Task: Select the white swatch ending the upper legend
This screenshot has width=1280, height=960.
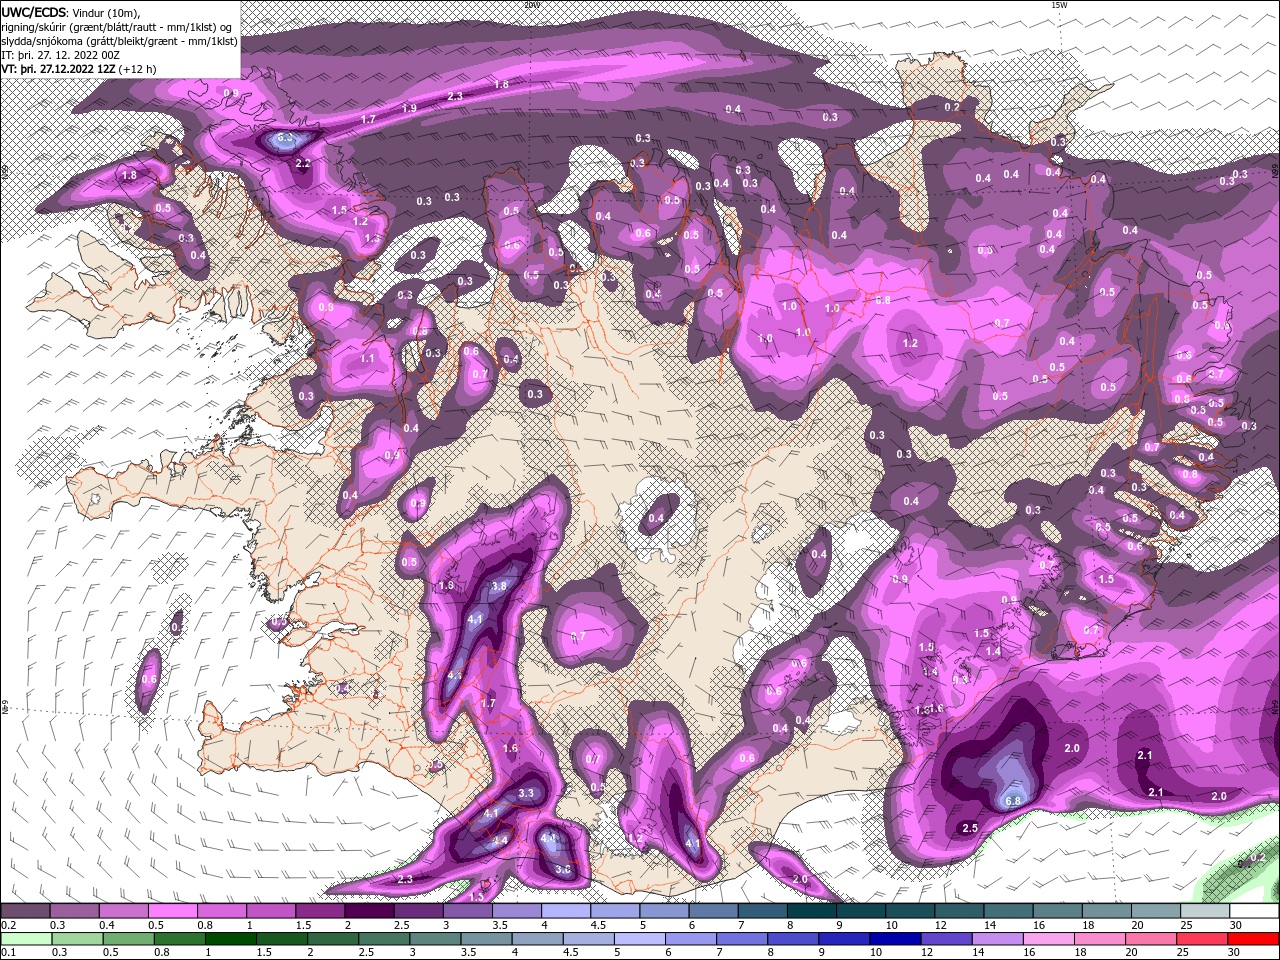Action: click(x=1254, y=911)
